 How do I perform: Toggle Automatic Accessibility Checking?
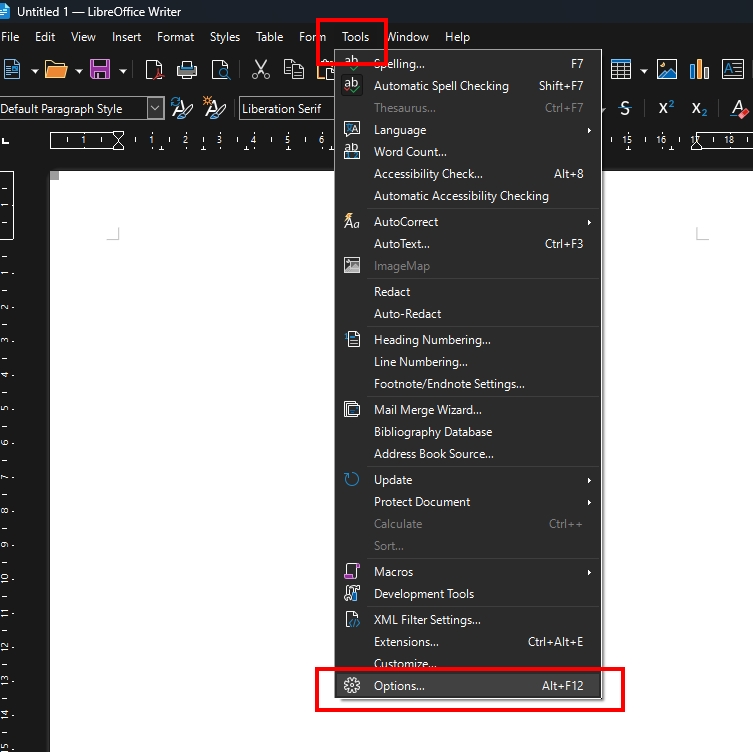click(x=468, y=196)
